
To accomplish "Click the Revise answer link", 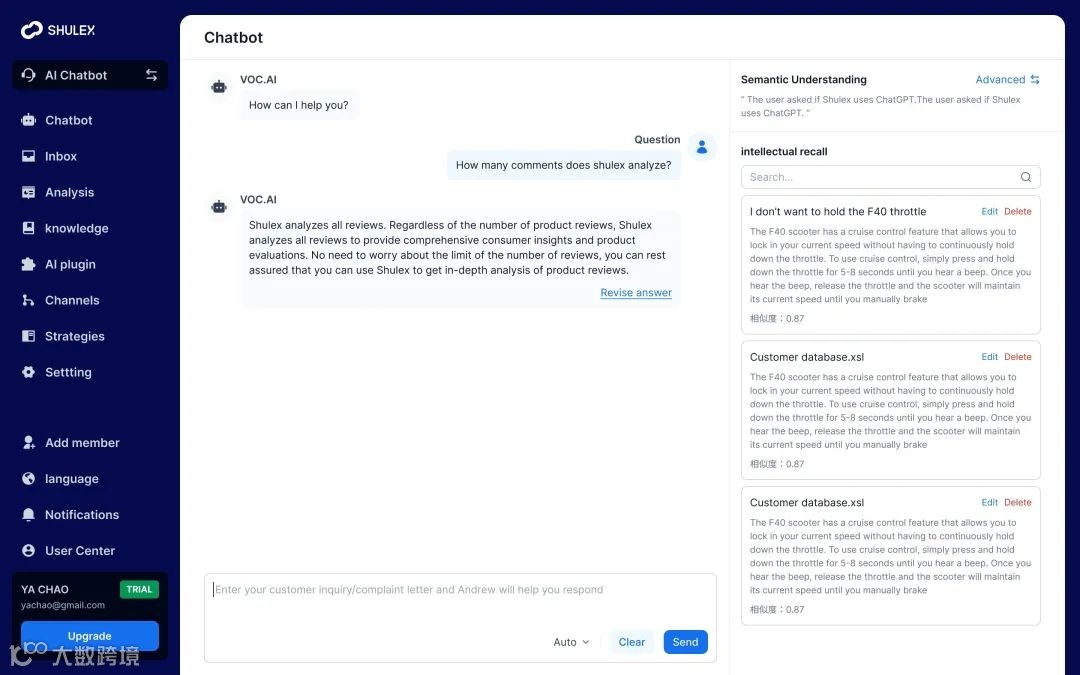I will pos(636,293).
